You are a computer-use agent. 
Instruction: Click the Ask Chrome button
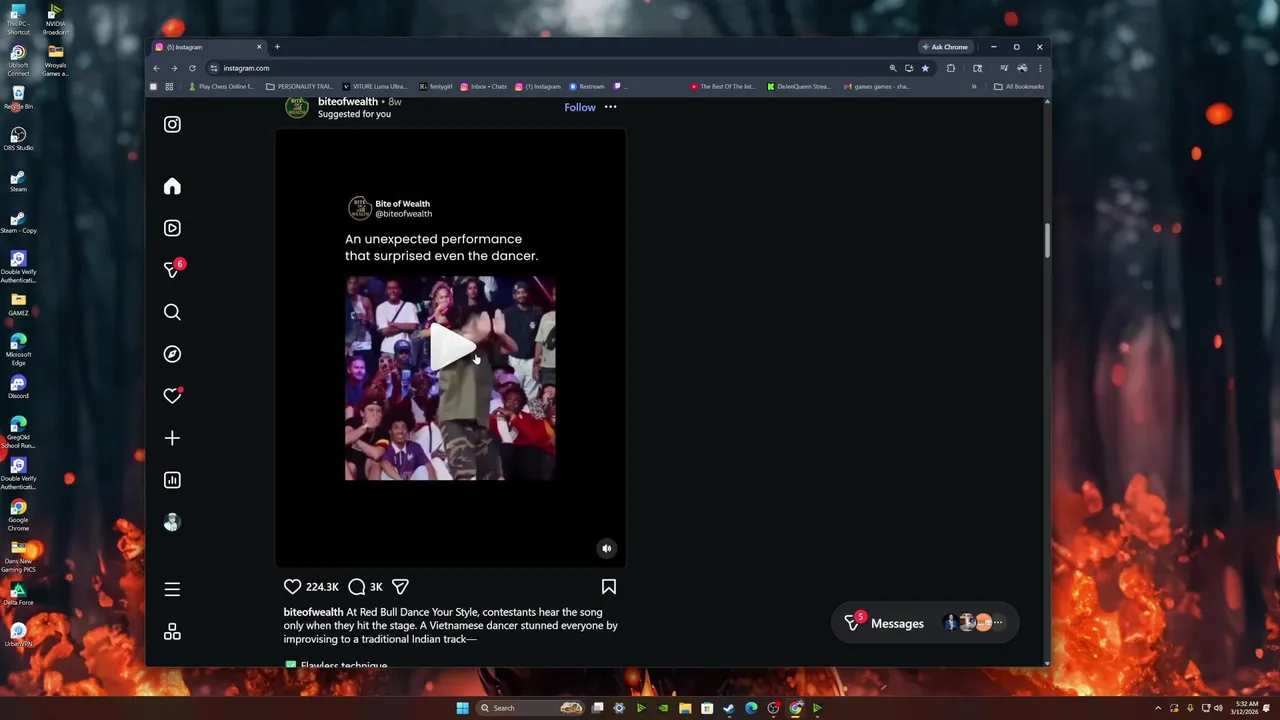(x=945, y=47)
